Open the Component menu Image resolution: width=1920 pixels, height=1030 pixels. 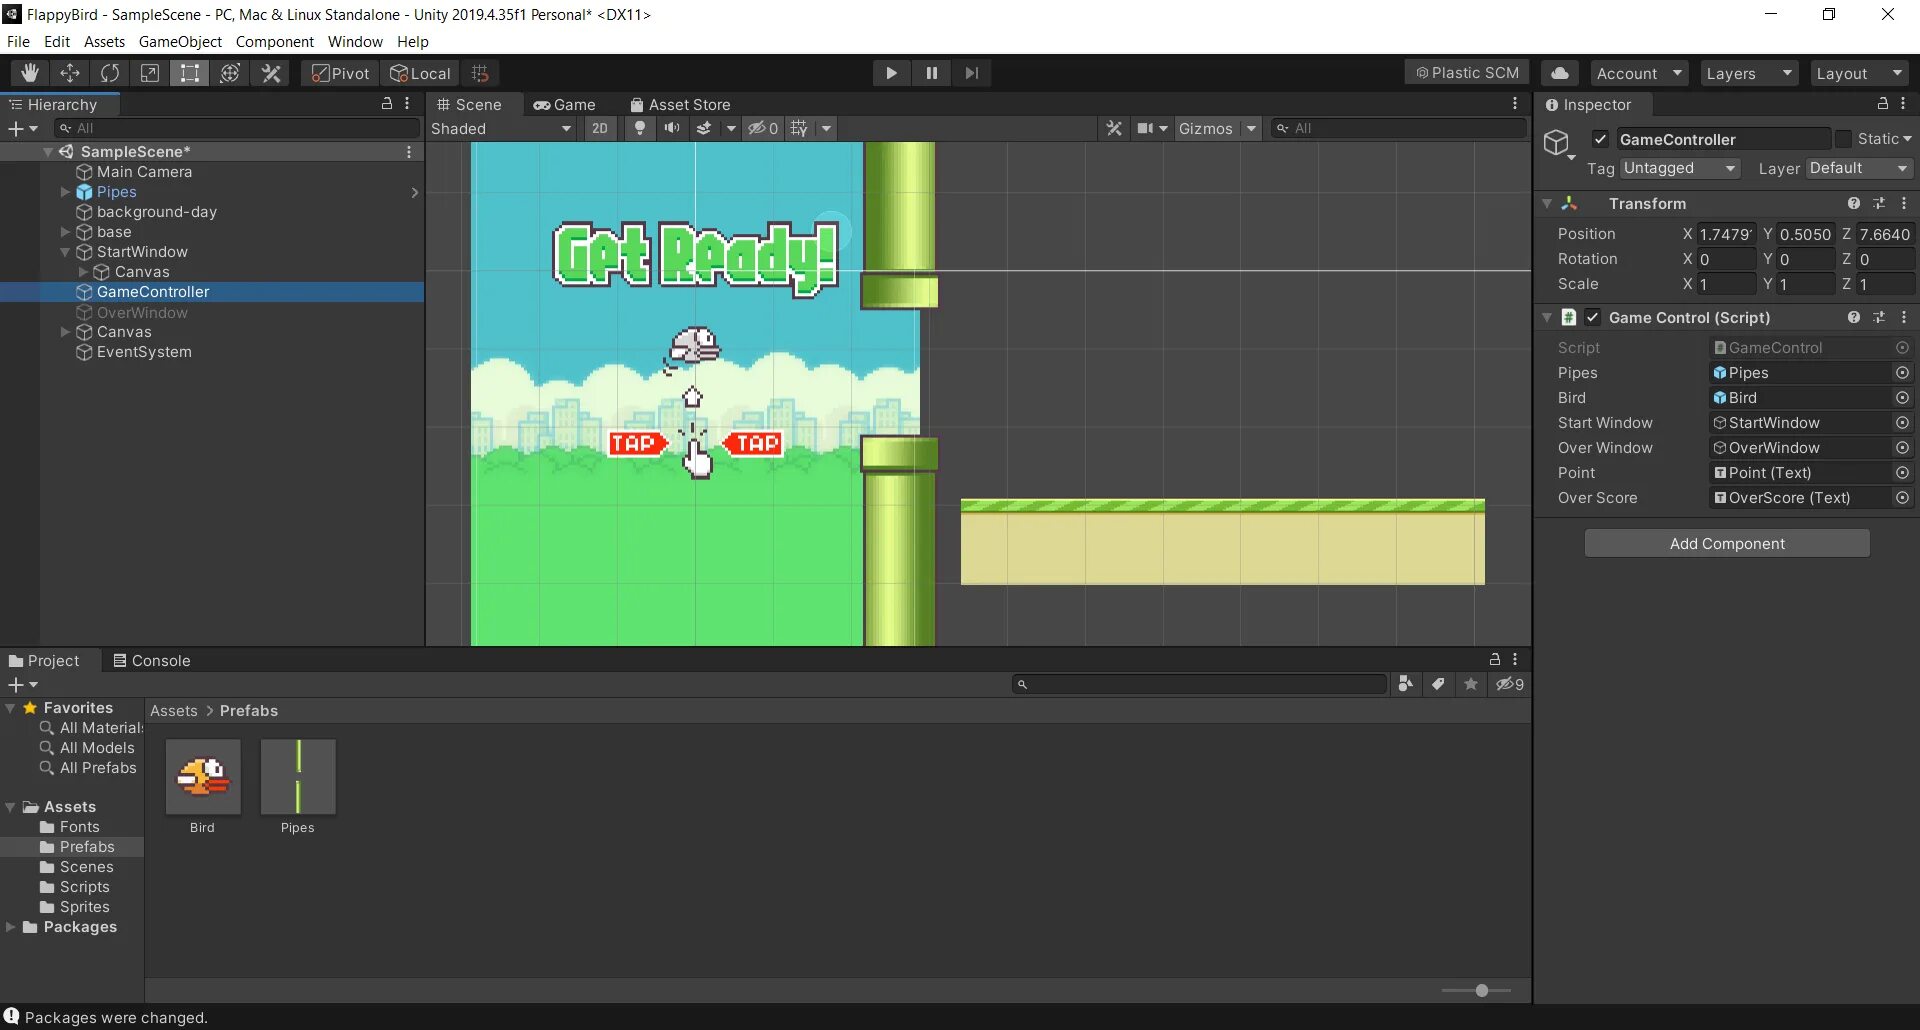(x=275, y=41)
